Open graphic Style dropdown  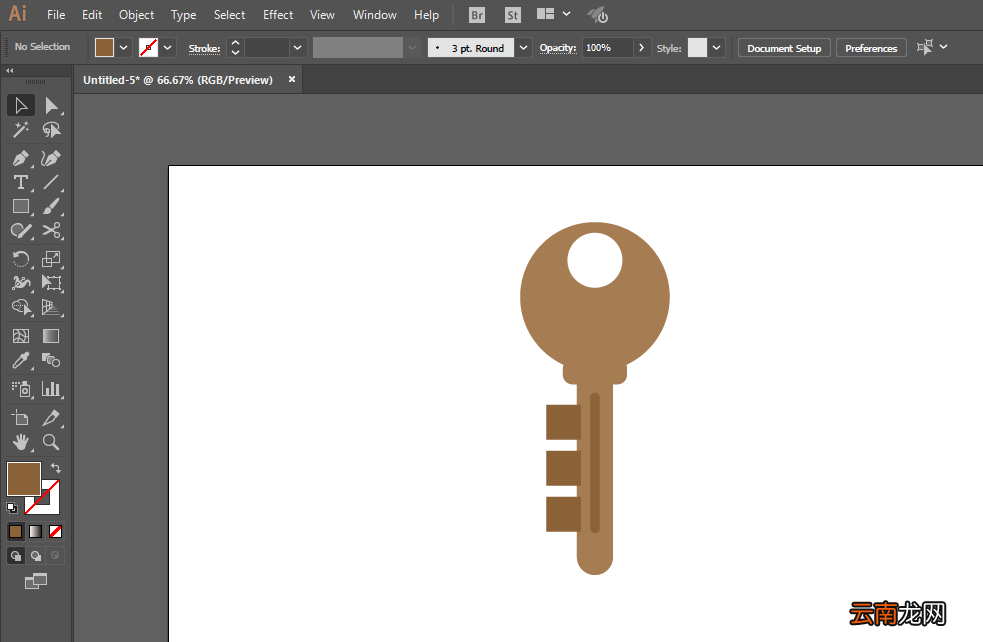coord(717,48)
